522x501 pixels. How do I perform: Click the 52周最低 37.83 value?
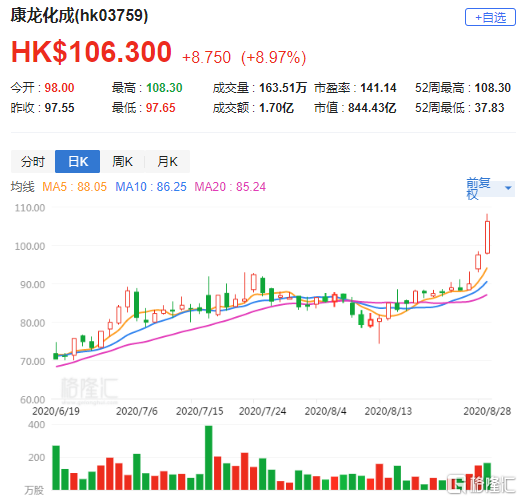point(460,108)
